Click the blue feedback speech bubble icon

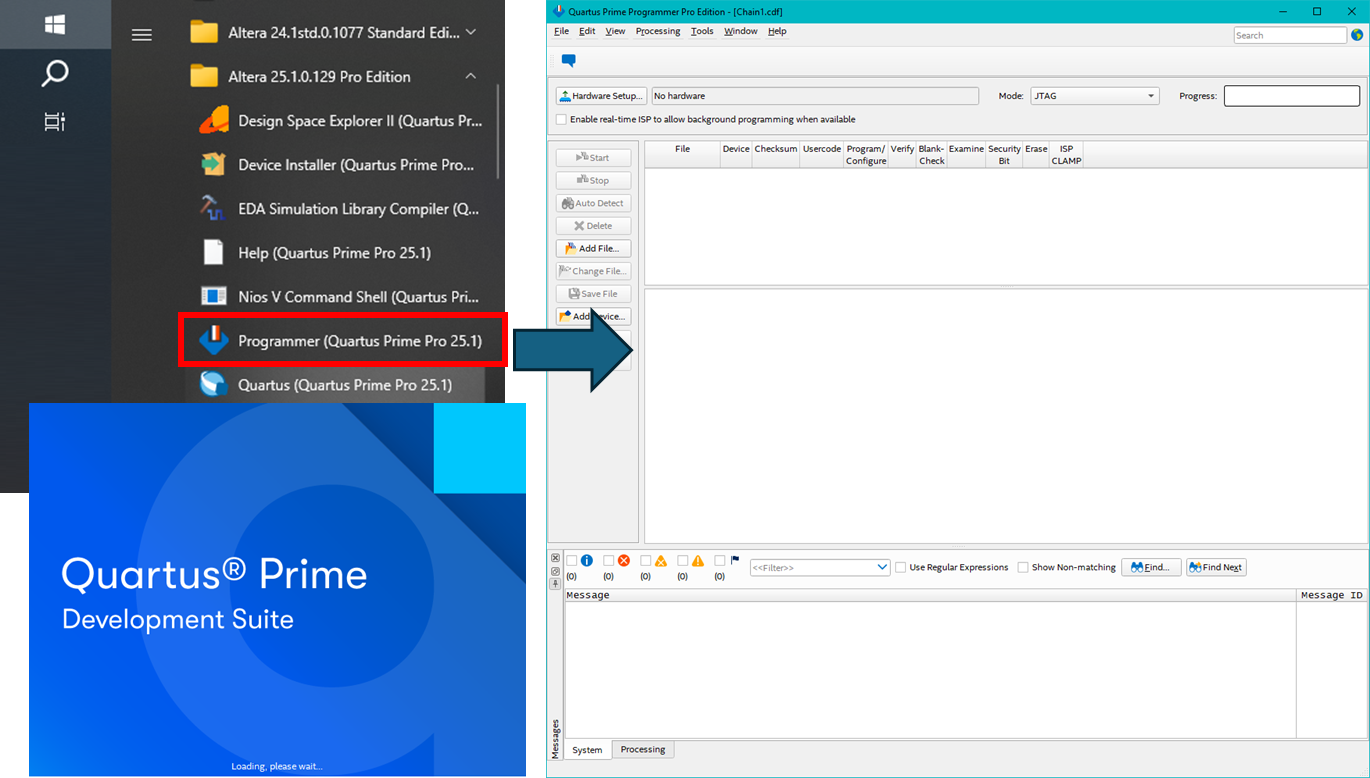click(x=568, y=60)
